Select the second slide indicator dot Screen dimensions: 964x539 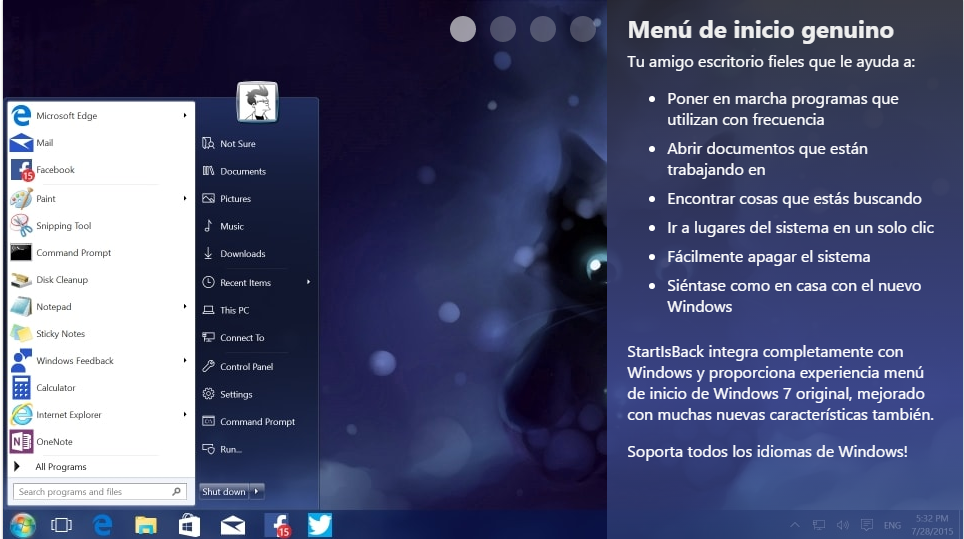pyautogui.click(x=503, y=29)
